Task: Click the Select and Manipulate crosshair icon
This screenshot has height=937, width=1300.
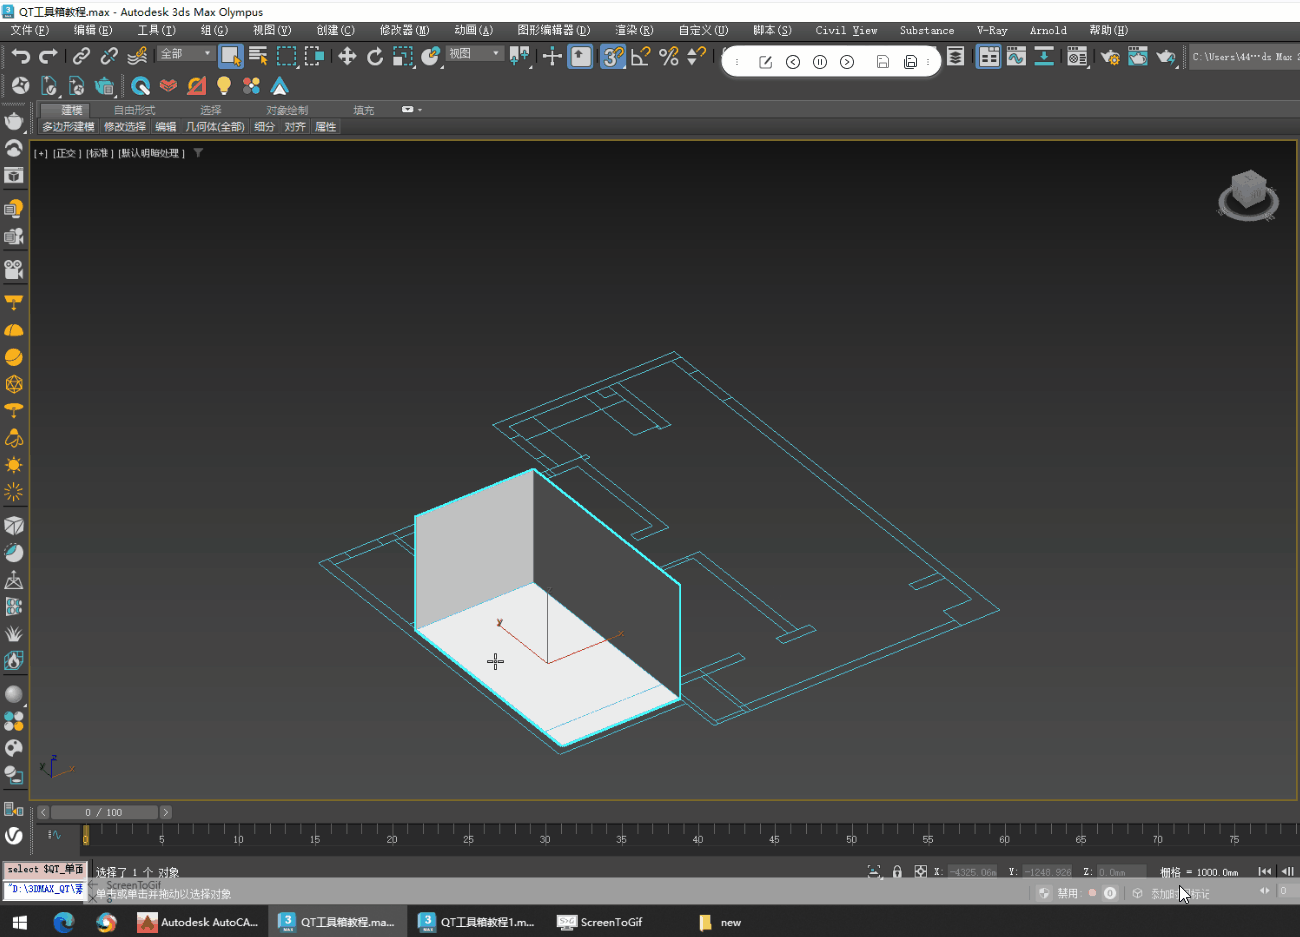Action: (552, 57)
